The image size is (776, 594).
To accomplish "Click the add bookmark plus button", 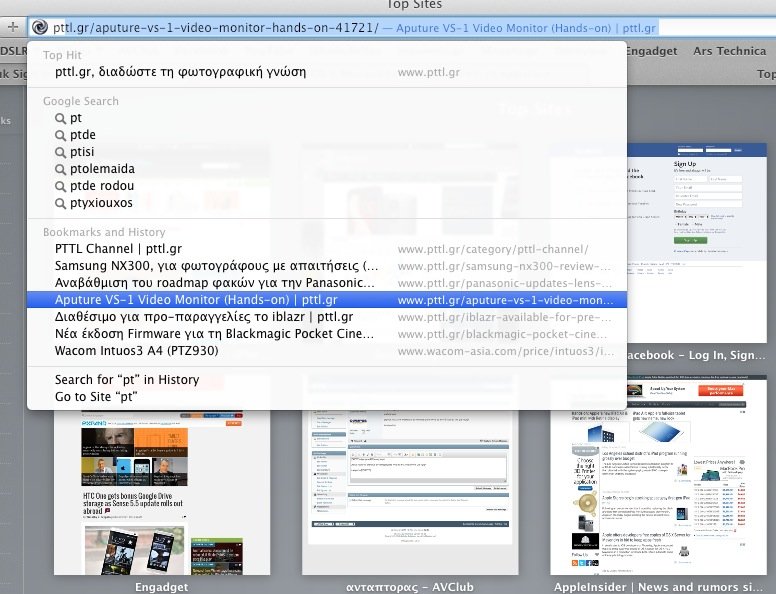I will pos(12,27).
